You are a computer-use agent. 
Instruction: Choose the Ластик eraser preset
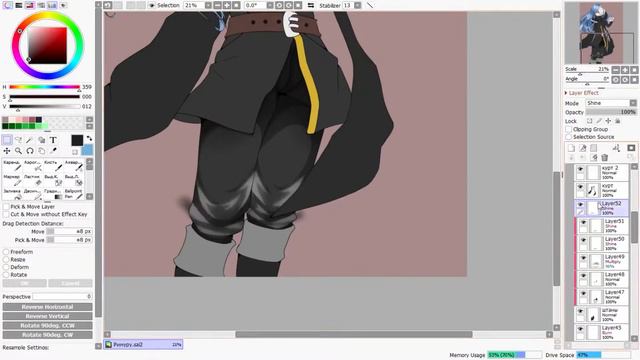(32, 180)
